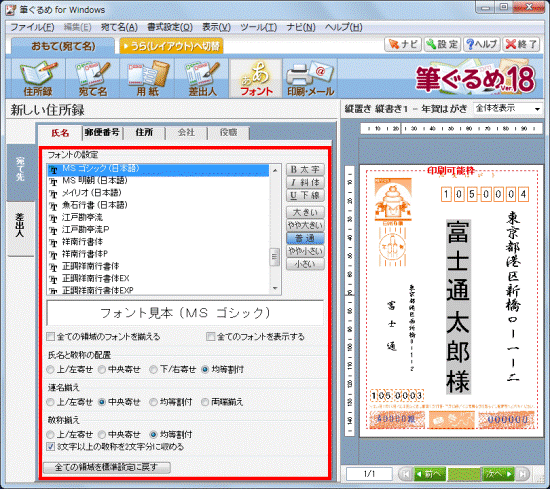Open the ヘルプ(H) menu

[343, 27]
